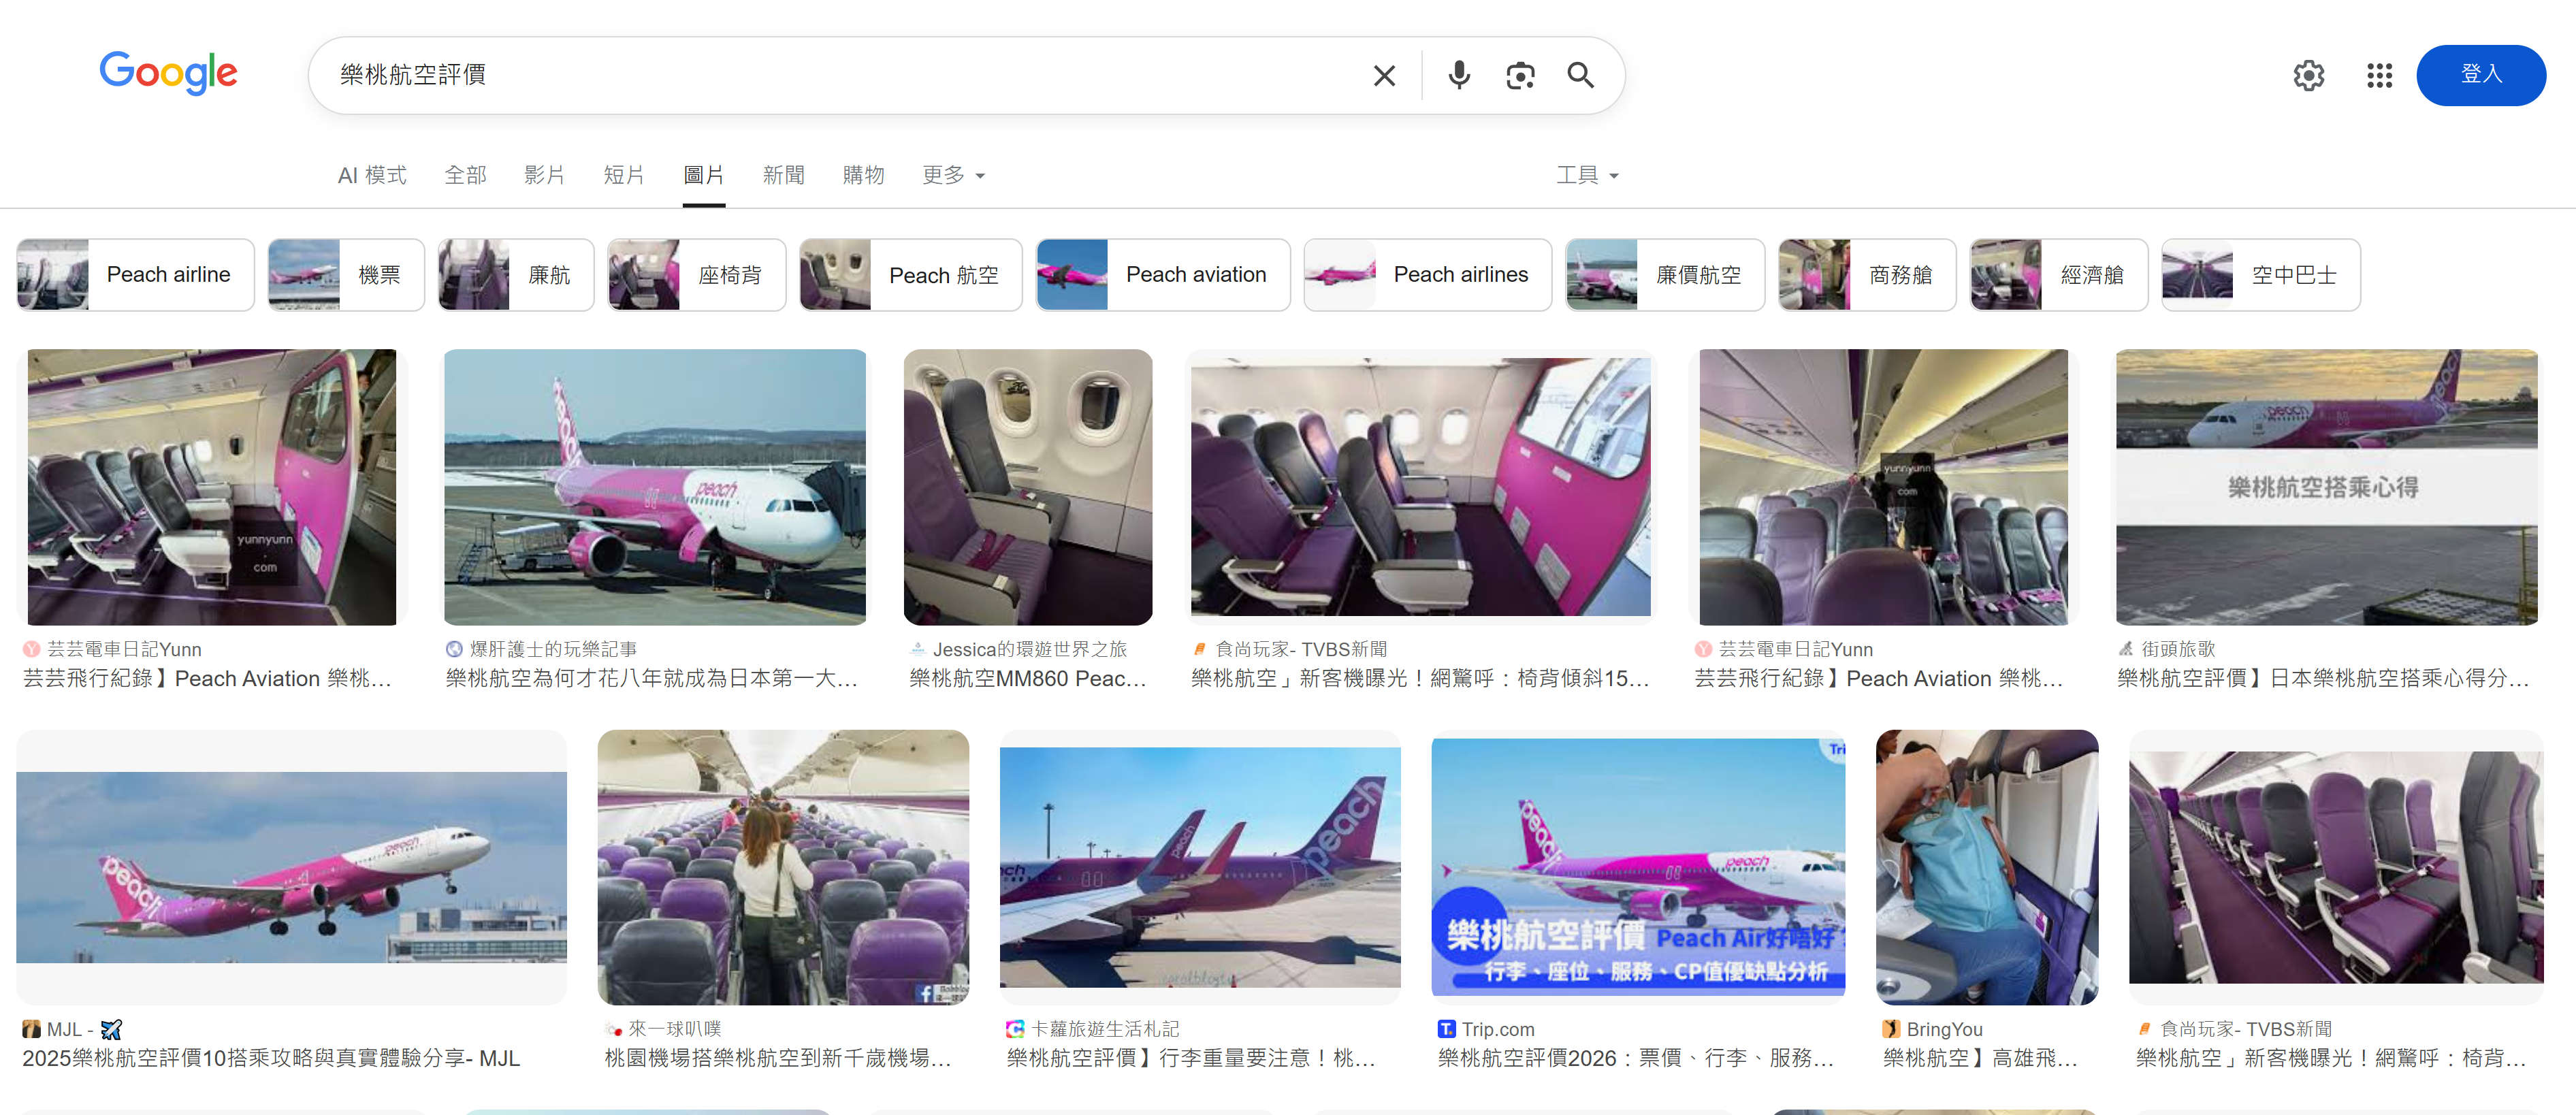Open the 工具 tools dropdown
The image size is (2576, 1115).
(x=1586, y=175)
